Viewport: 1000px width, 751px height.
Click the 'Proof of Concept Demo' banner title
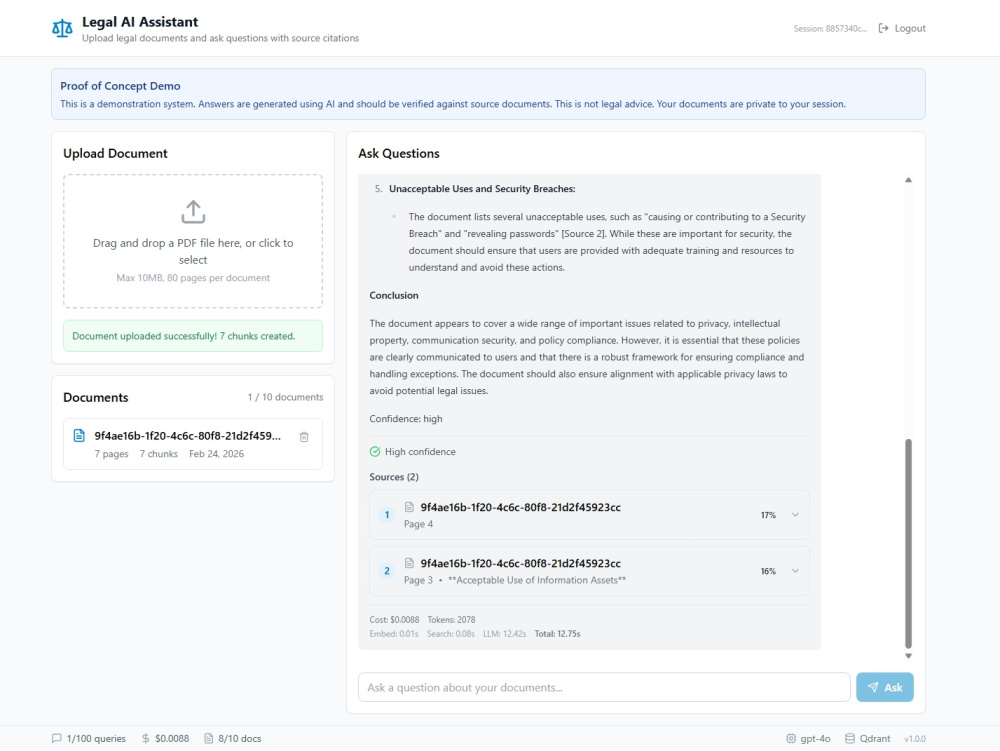click(x=120, y=85)
